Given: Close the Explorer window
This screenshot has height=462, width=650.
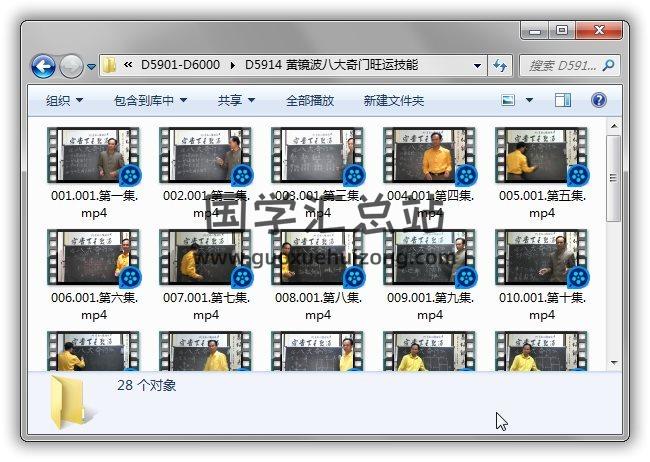Looking at the screenshot, I should [x=599, y=31].
